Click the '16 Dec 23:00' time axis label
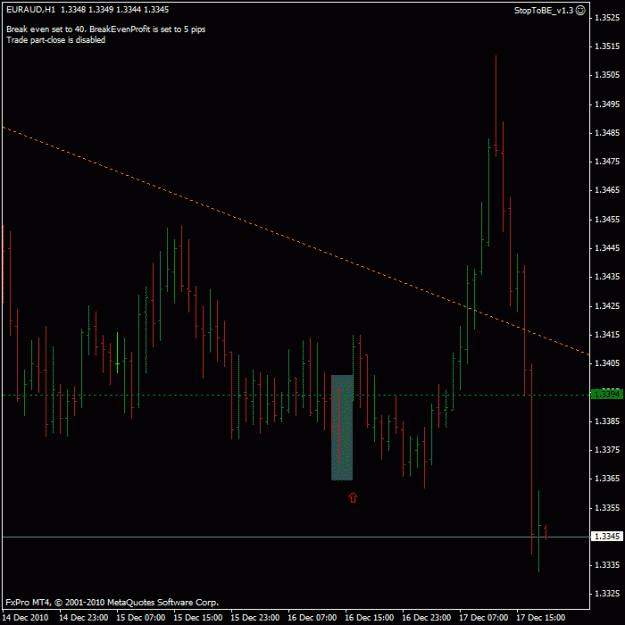 [426, 617]
